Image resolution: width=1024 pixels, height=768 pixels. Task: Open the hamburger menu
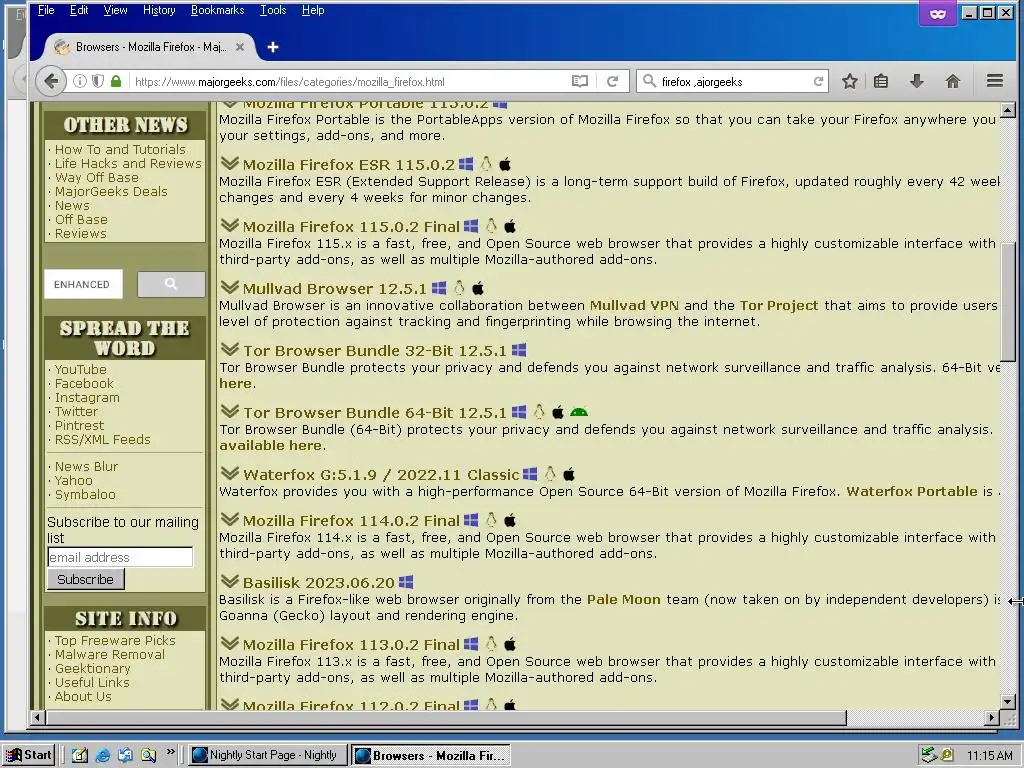pos(995,81)
